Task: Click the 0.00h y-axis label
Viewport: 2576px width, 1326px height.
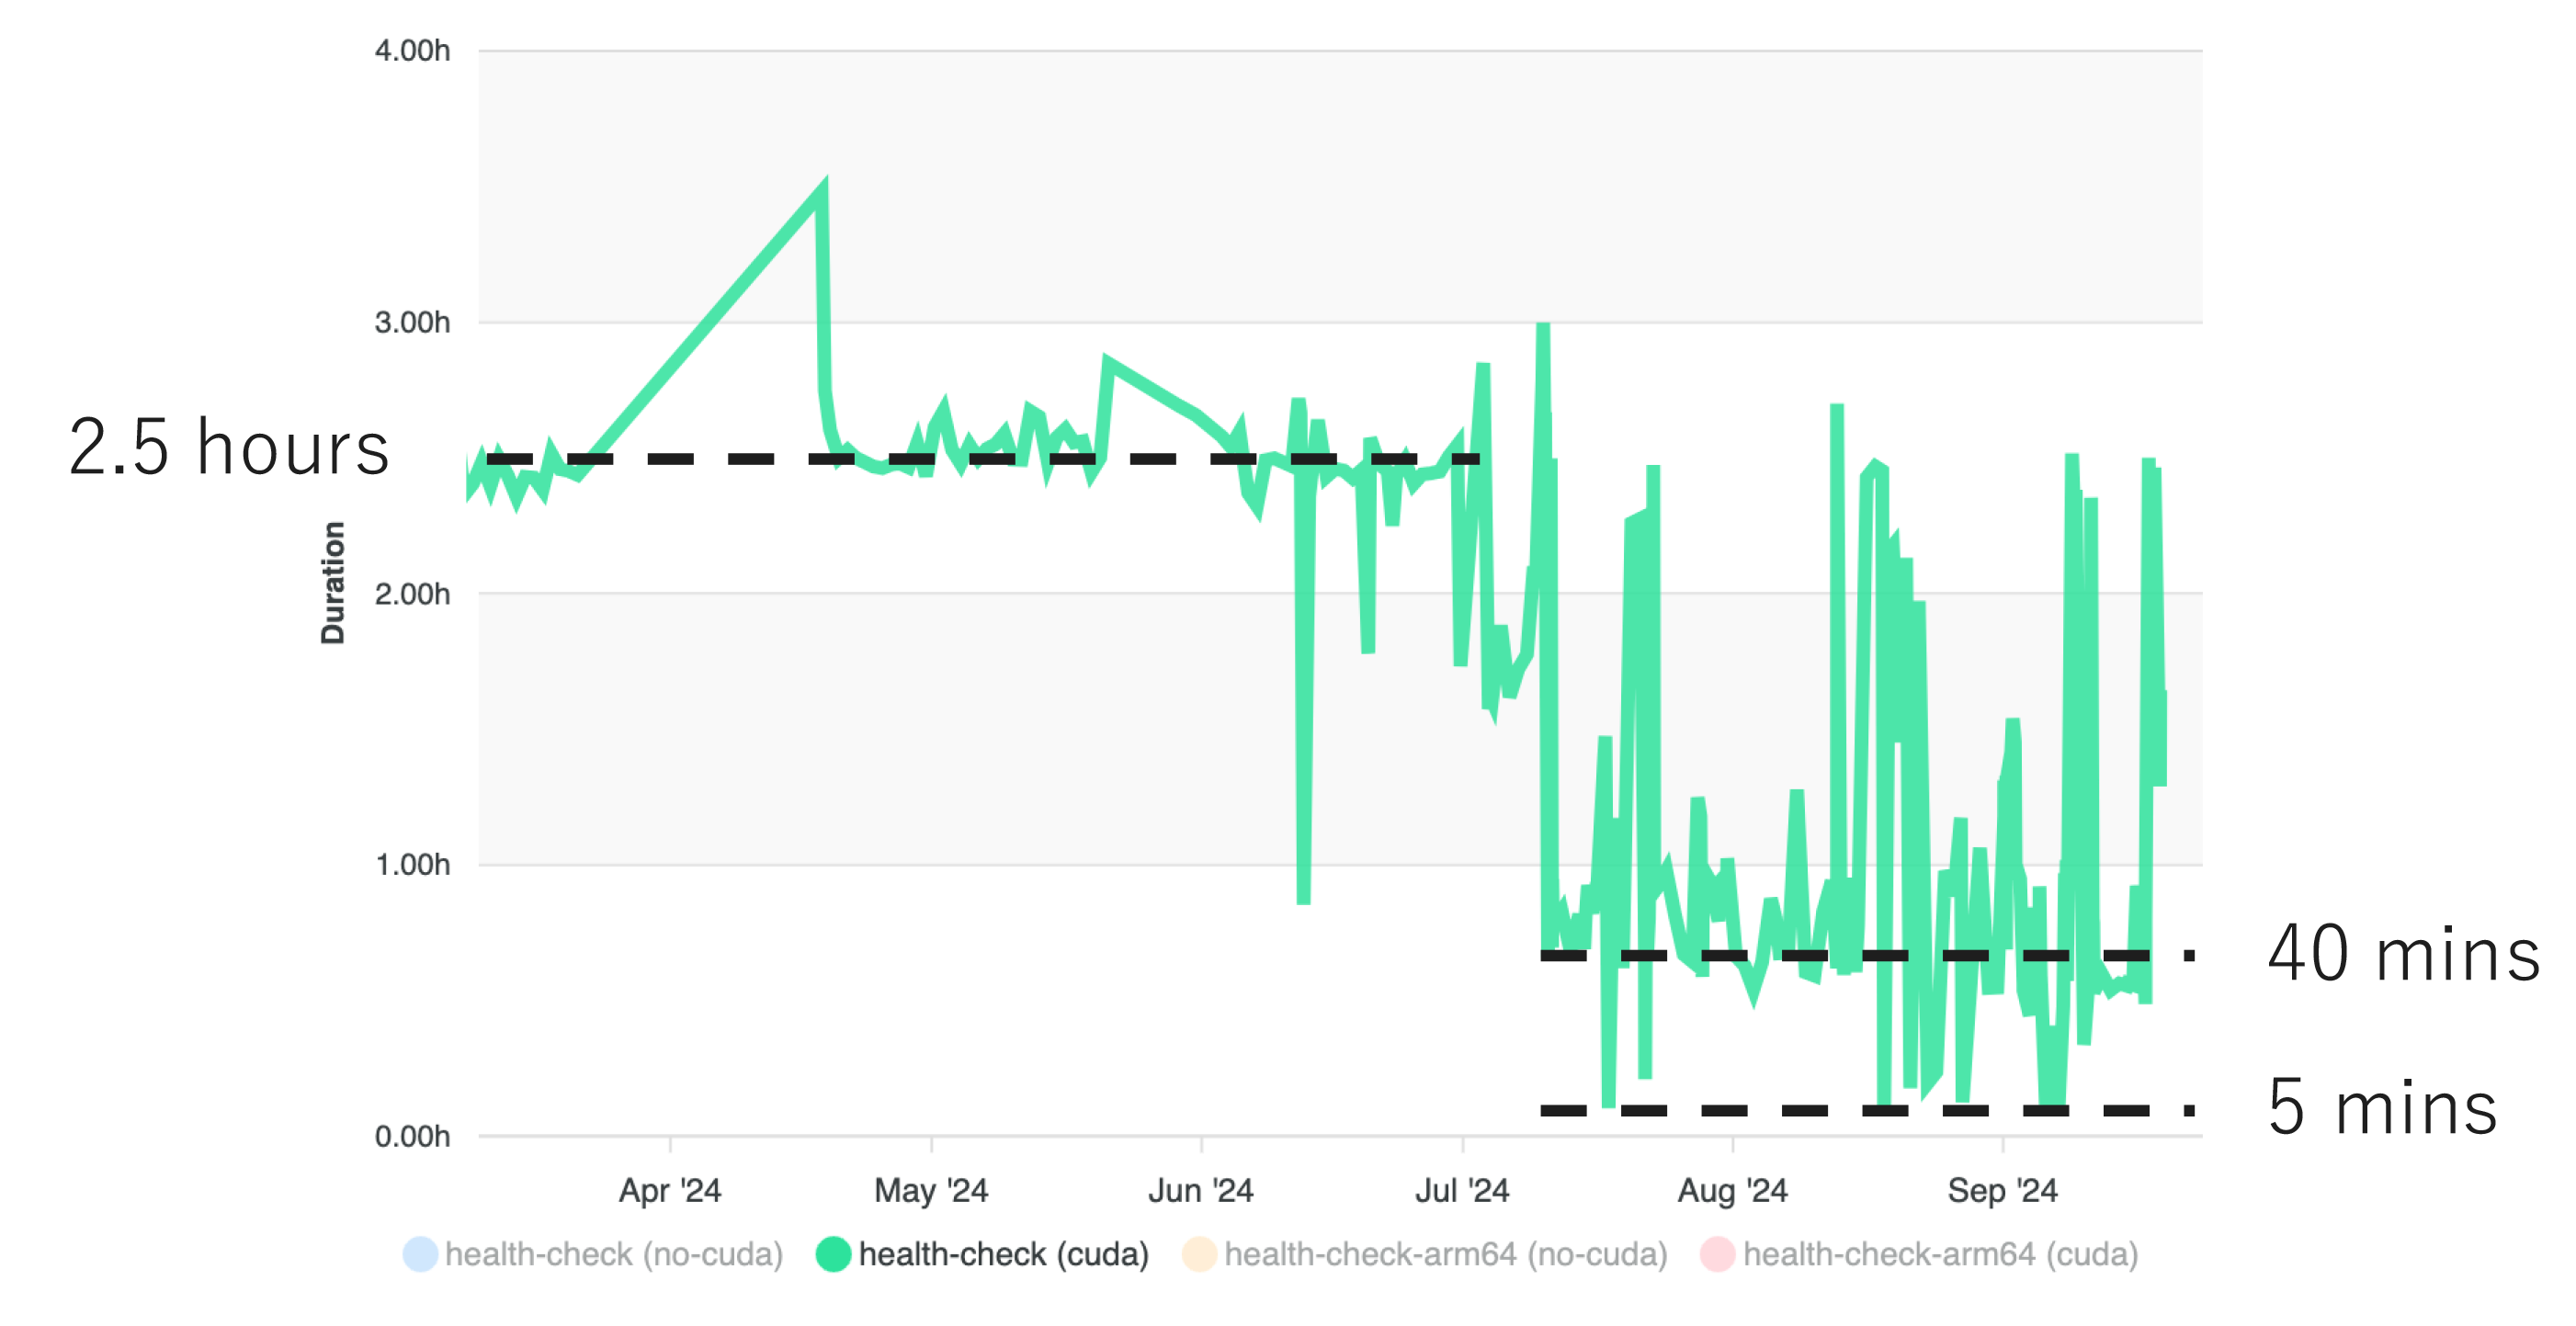Action: pyautogui.click(x=412, y=1136)
